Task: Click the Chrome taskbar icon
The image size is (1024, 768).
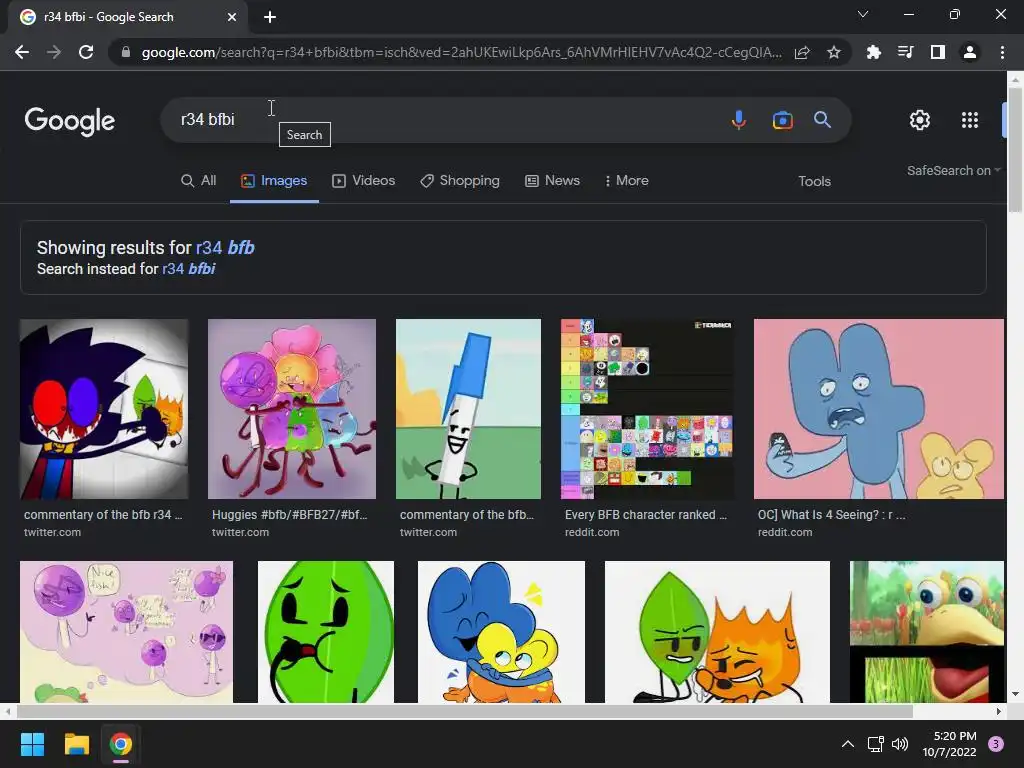Action: [x=120, y=744]
